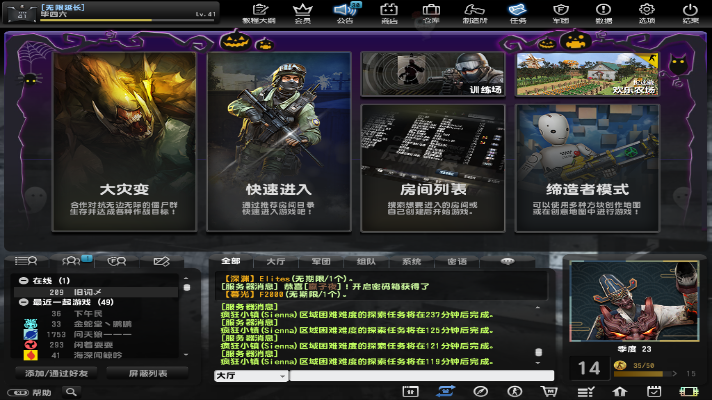Open the 快速进入 quick join tile
The image size is (712, 400).
tap(279, 140)
